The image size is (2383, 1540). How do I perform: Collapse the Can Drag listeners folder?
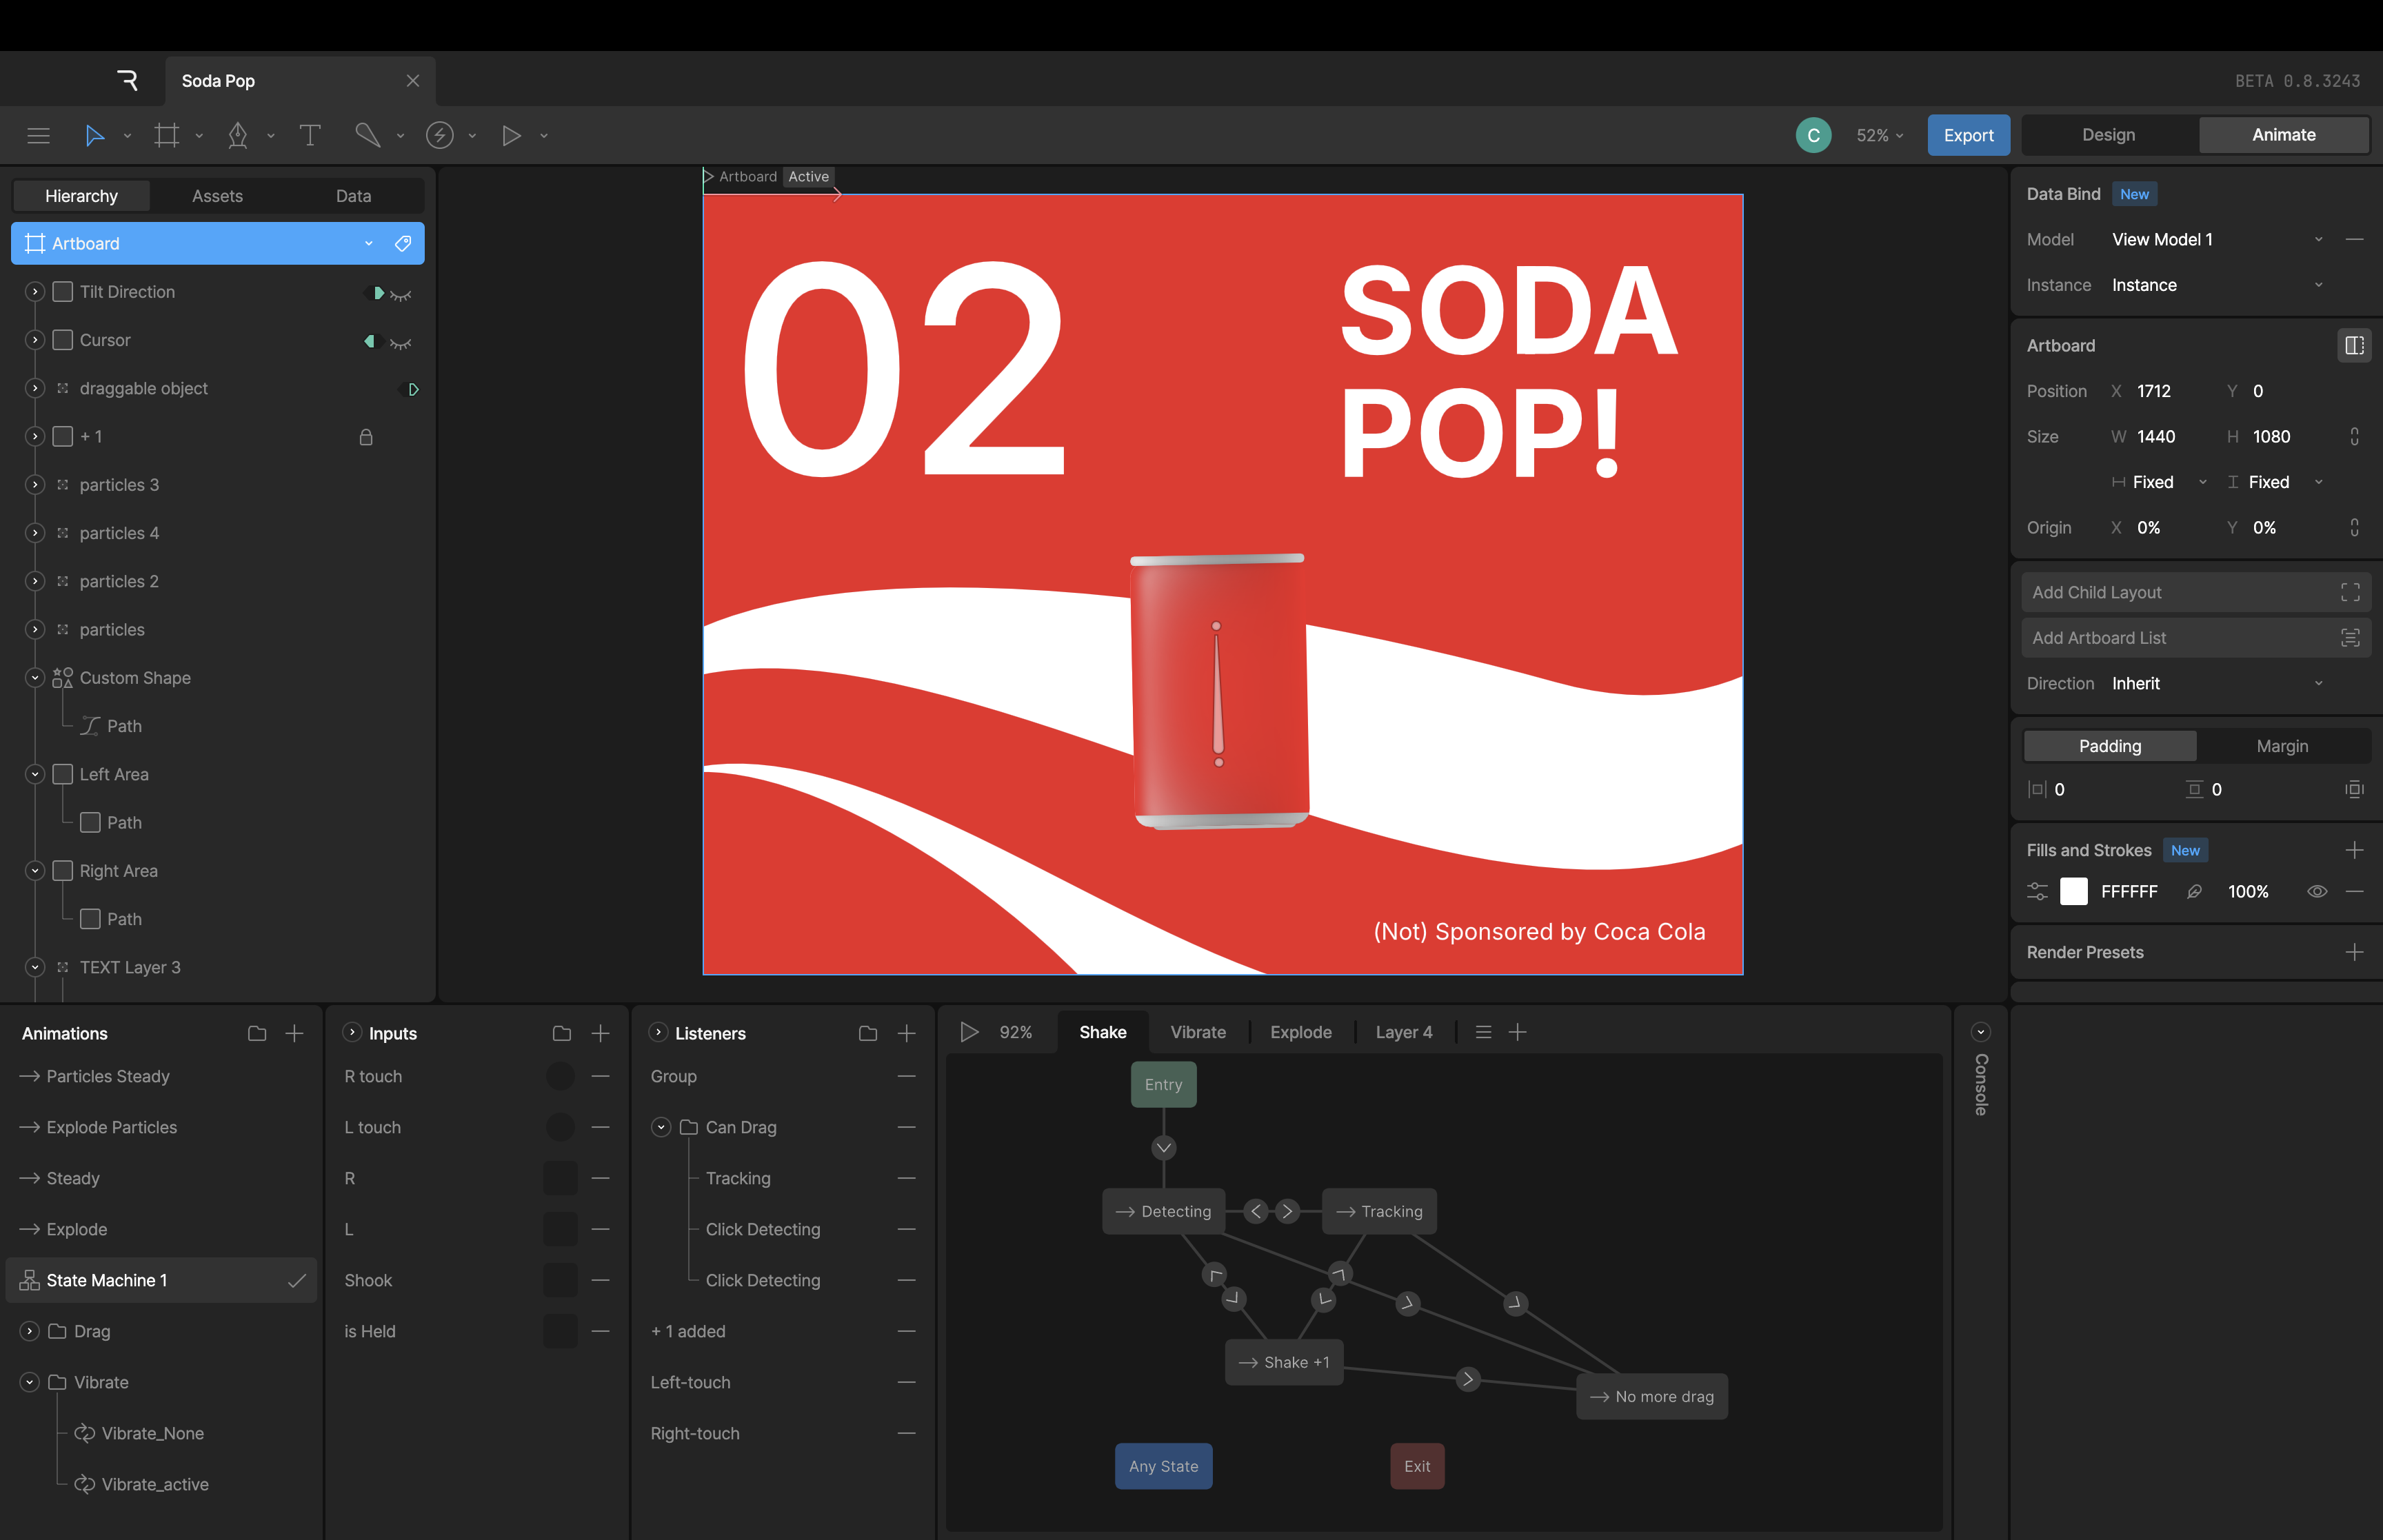[x=660, y=1127]
